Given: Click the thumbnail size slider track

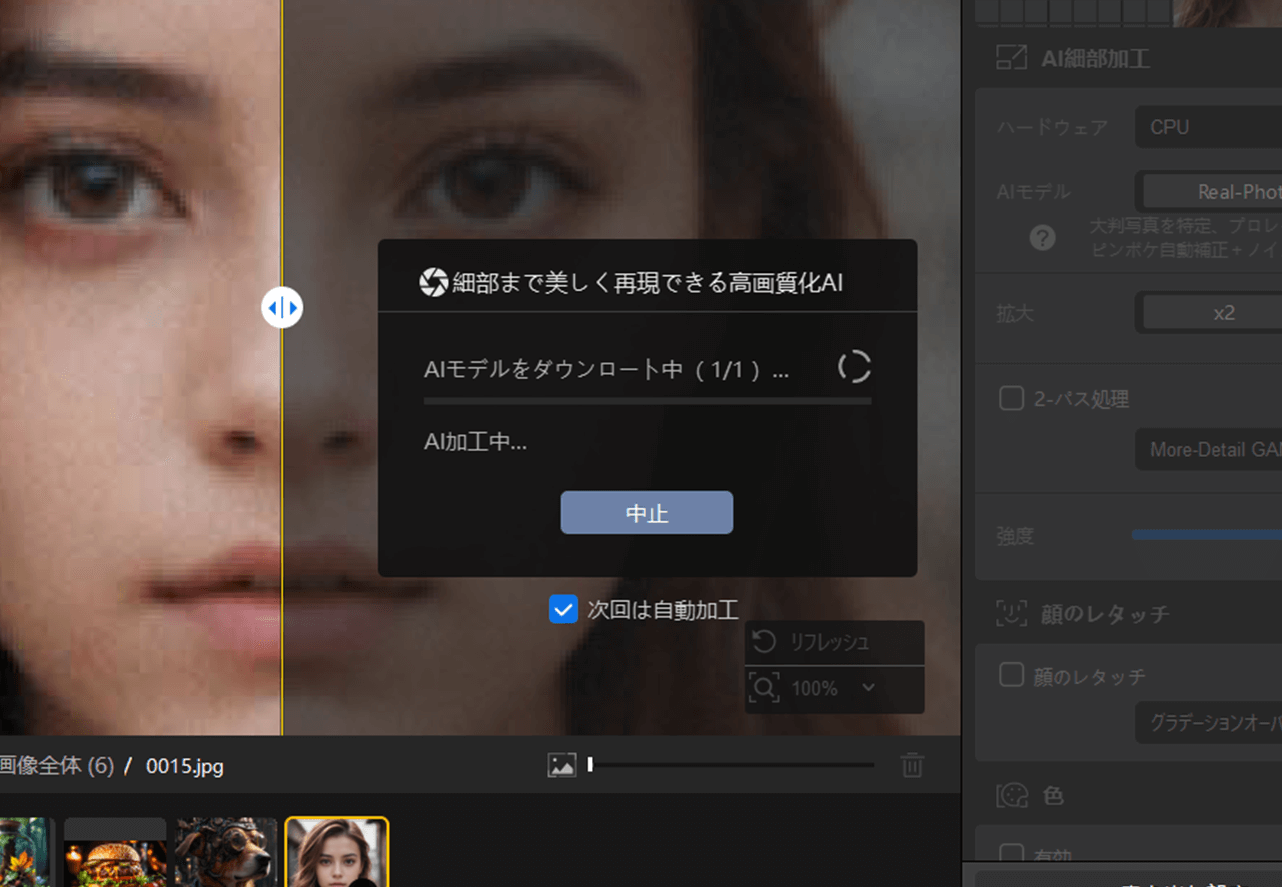Looking at the screenshot, I should click(732, 765).
